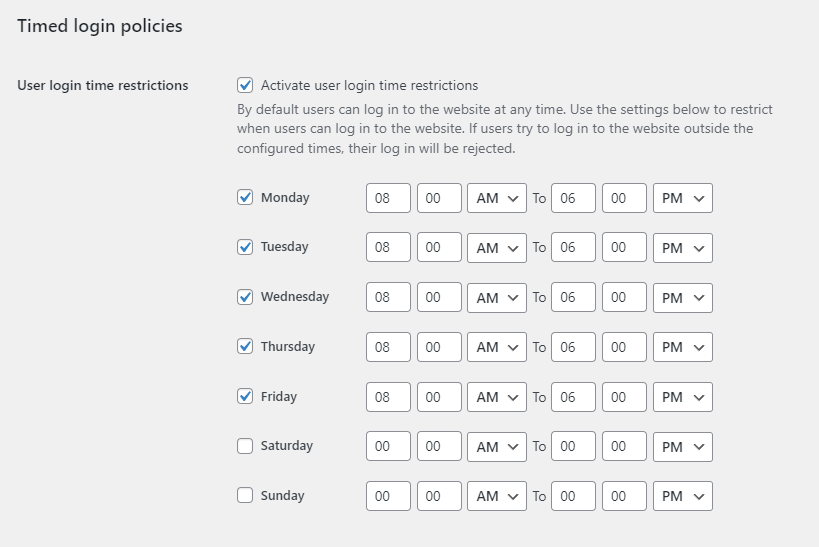Open Monday start AM/PM dropdown

[497, 198]
